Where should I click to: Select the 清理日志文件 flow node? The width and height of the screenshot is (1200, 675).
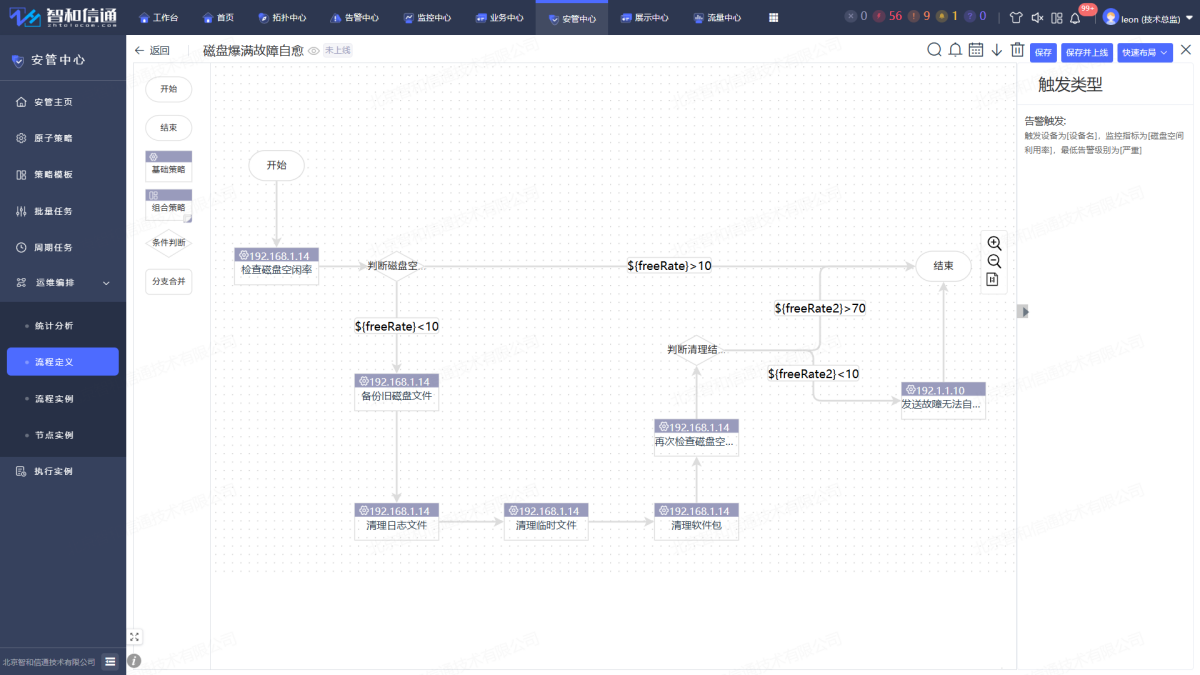point(397,522)
